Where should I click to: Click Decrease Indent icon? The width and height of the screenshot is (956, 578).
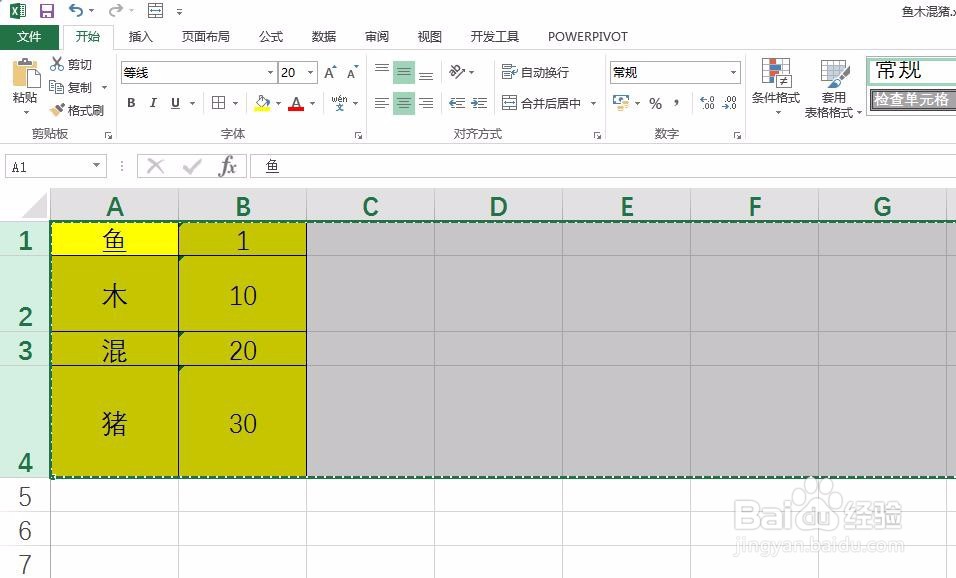coord(457,103)
